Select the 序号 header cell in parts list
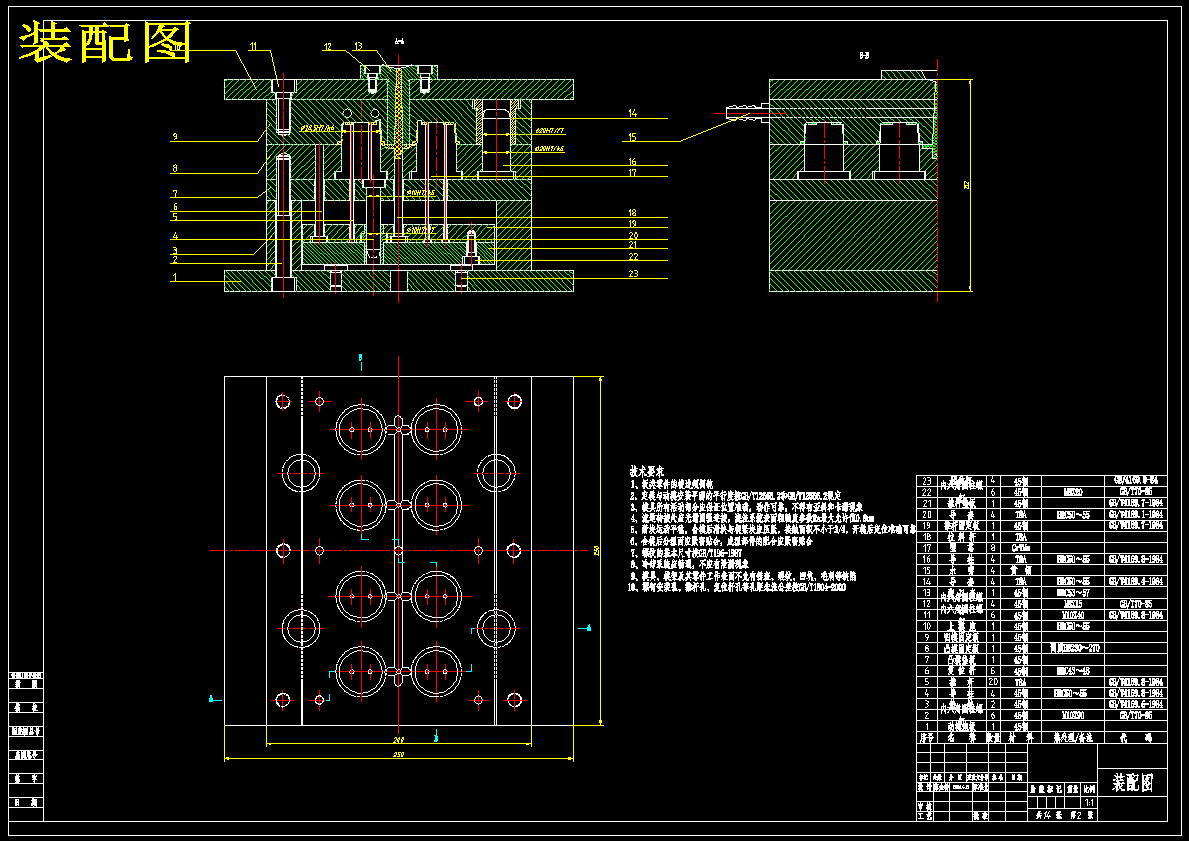Image resolution: width=1189 pixels, height=841 pixels. 925,737
